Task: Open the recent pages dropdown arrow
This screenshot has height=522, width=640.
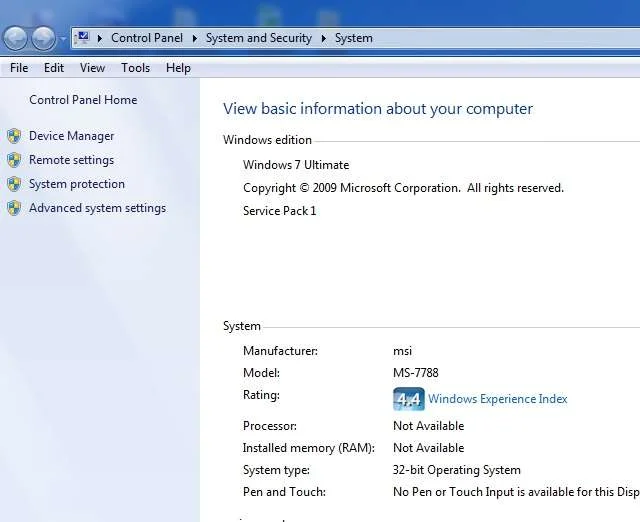Action: [63, 39]
